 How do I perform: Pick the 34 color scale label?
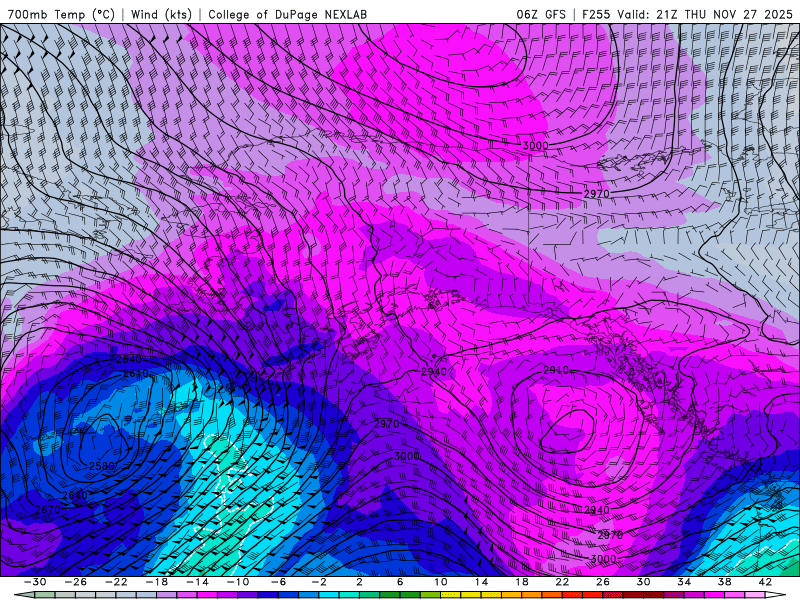click(x=684, y=582)
